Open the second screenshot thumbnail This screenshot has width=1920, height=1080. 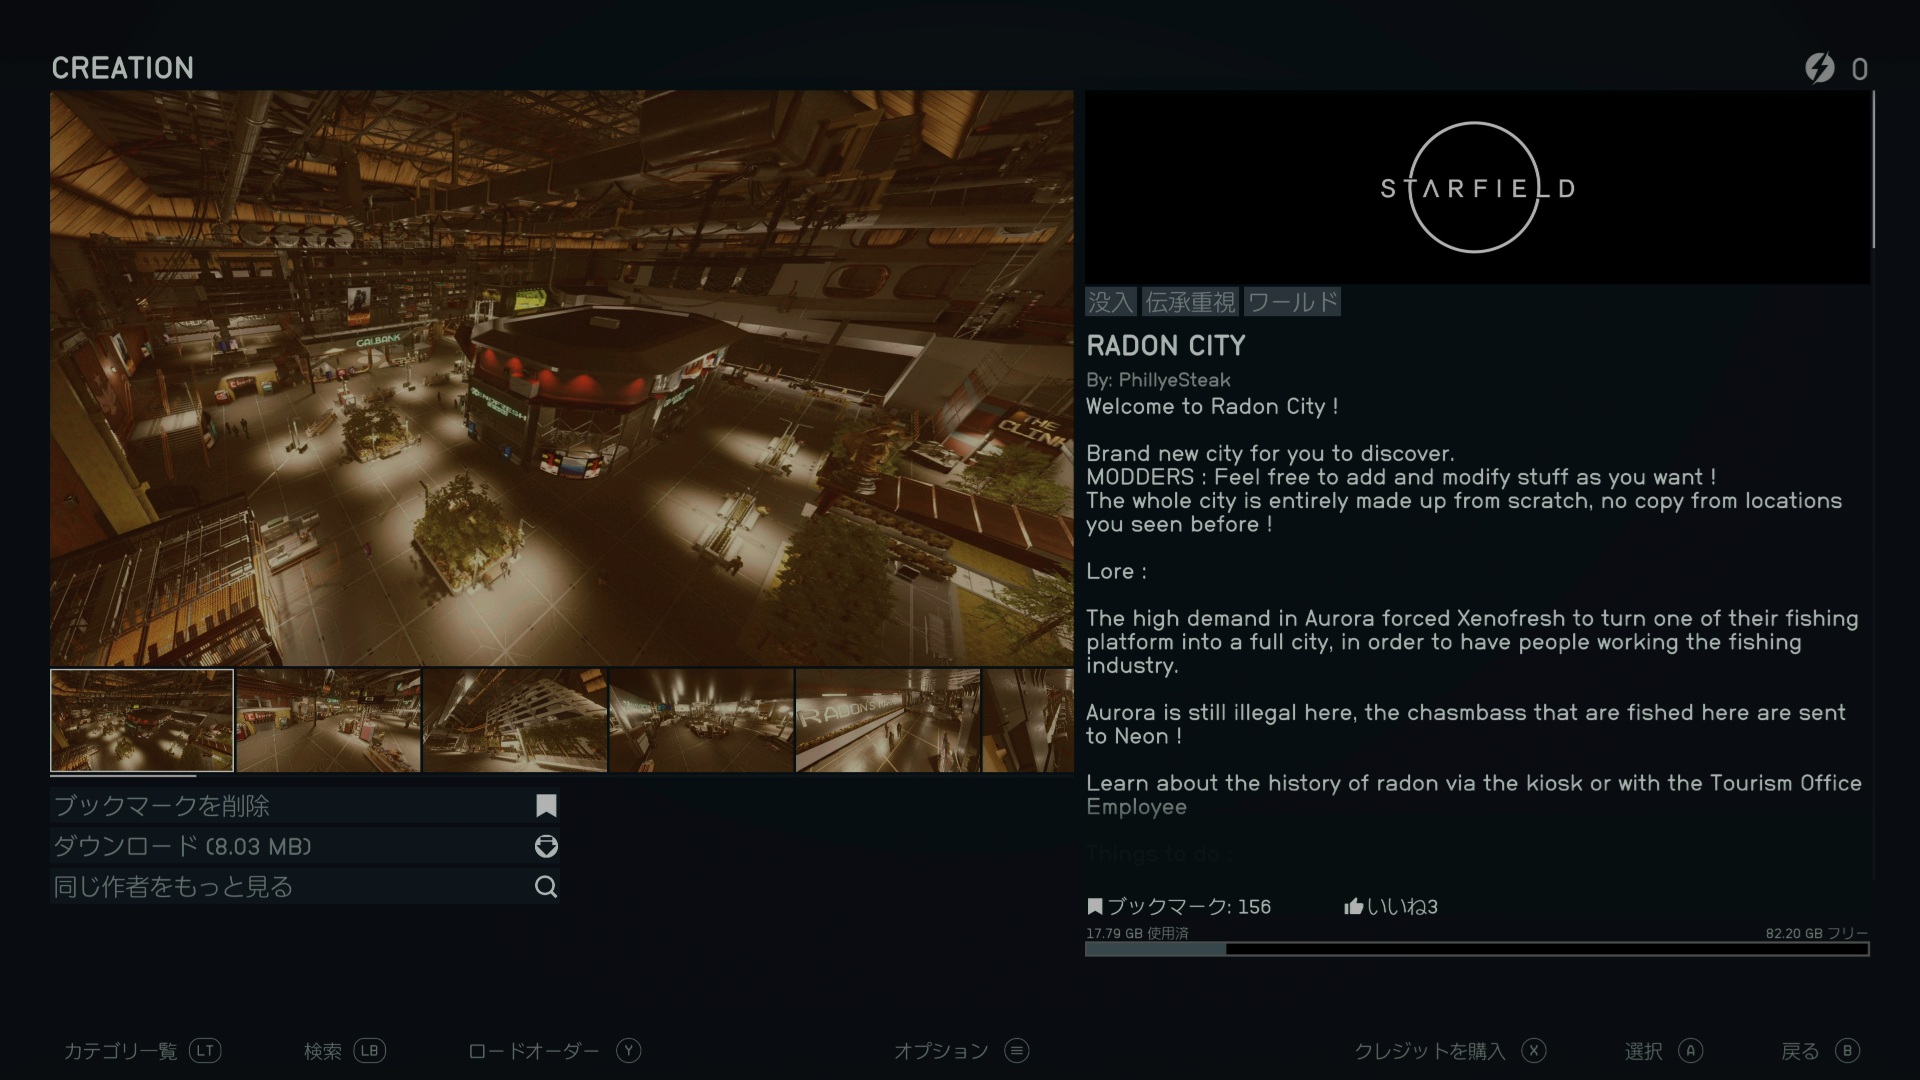click(x=328, y=720)
